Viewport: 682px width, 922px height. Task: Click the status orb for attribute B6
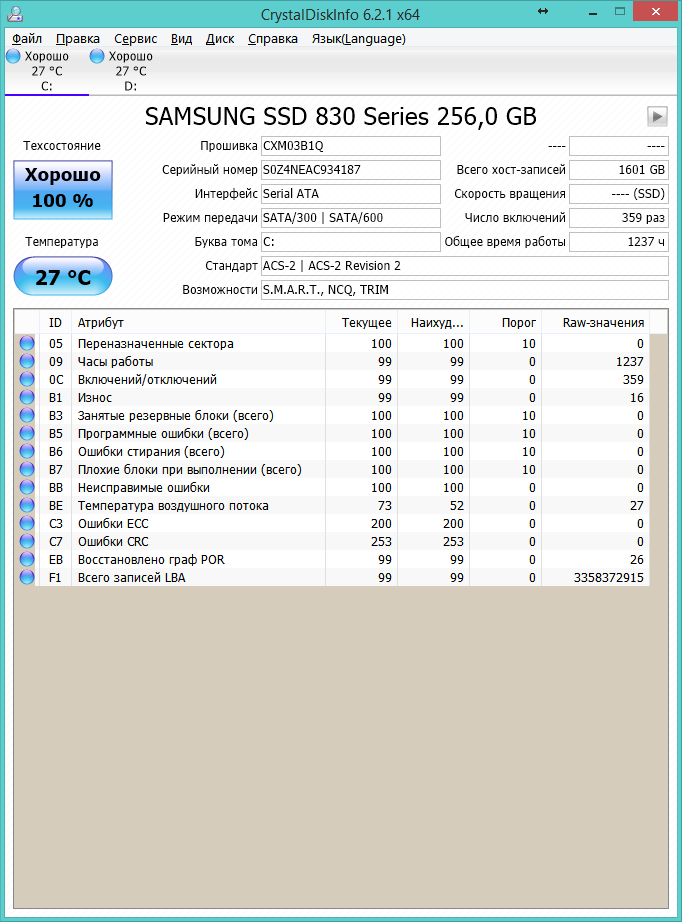(27, 451)
